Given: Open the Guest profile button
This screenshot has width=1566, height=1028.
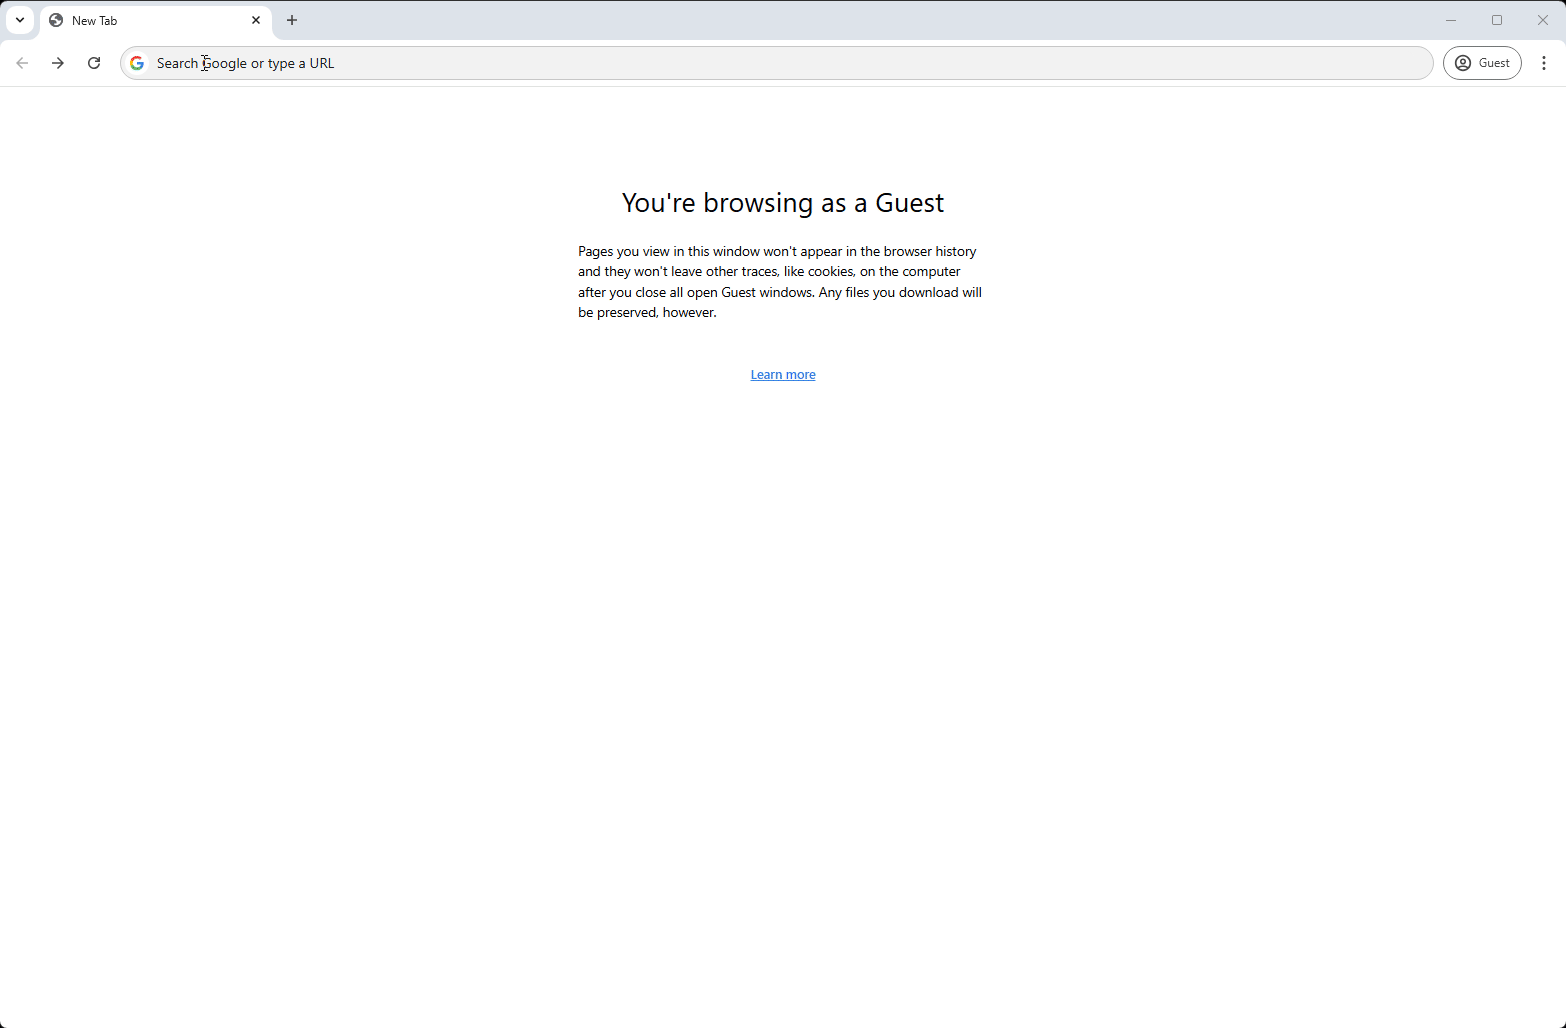Looking at the screenshot, I should click(1482, 63).
